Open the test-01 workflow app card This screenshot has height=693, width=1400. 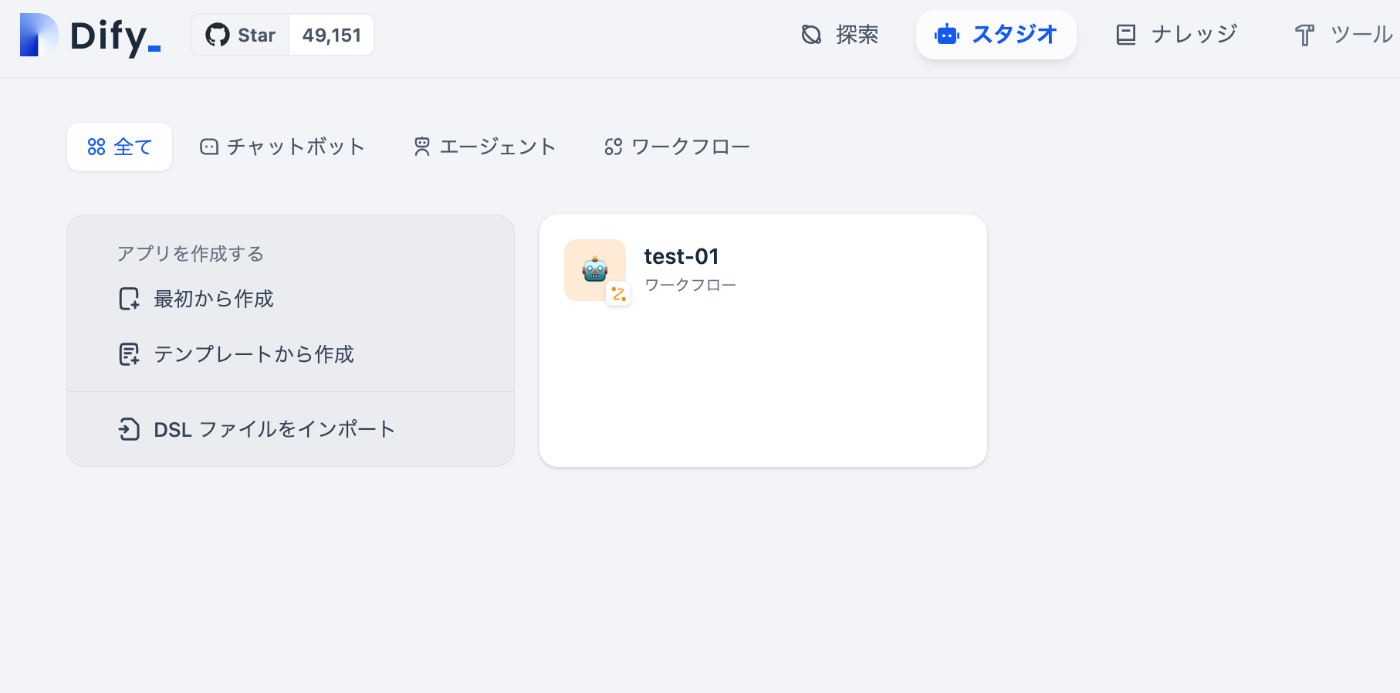pos(763,340)
